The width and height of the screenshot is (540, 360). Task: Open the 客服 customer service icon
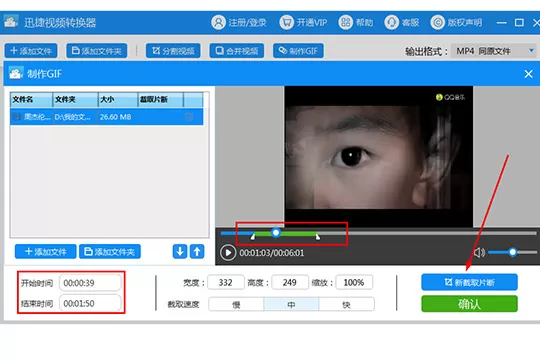391,22
